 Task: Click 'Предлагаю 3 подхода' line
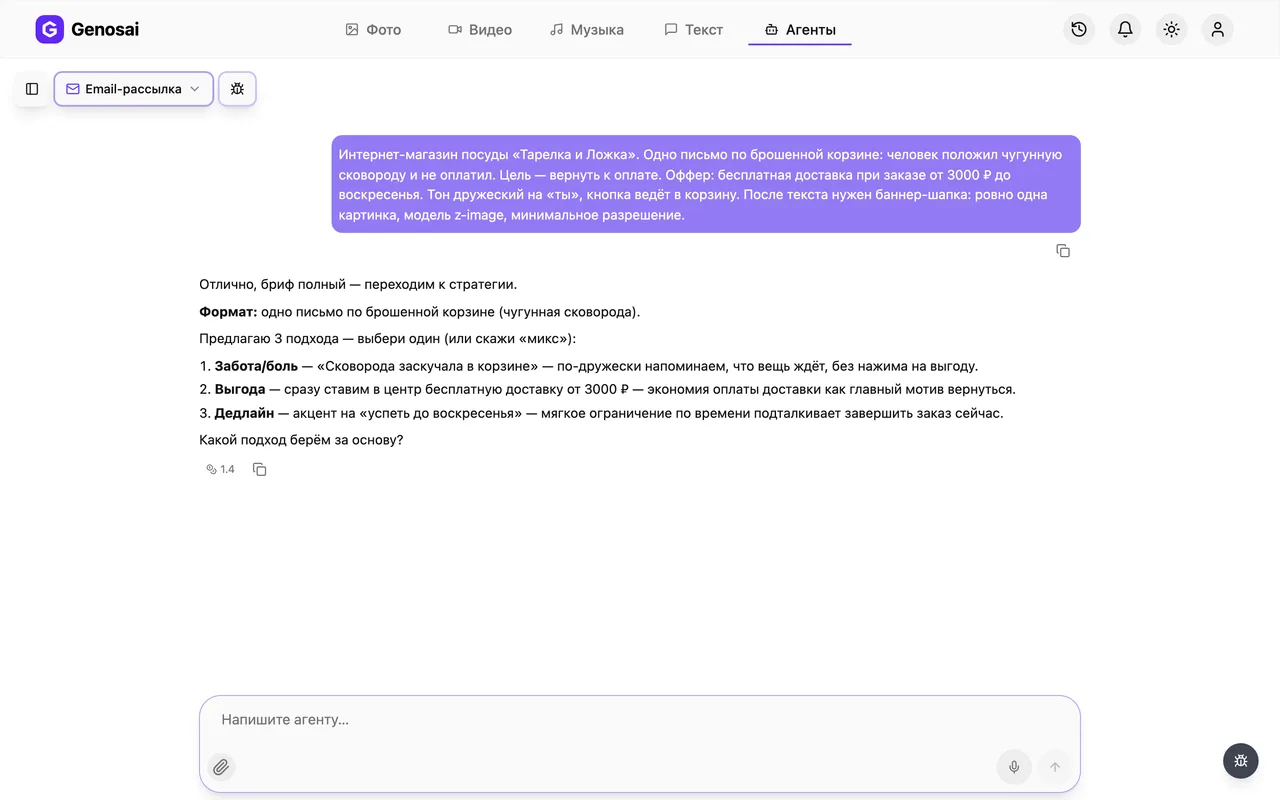point(388,339)
